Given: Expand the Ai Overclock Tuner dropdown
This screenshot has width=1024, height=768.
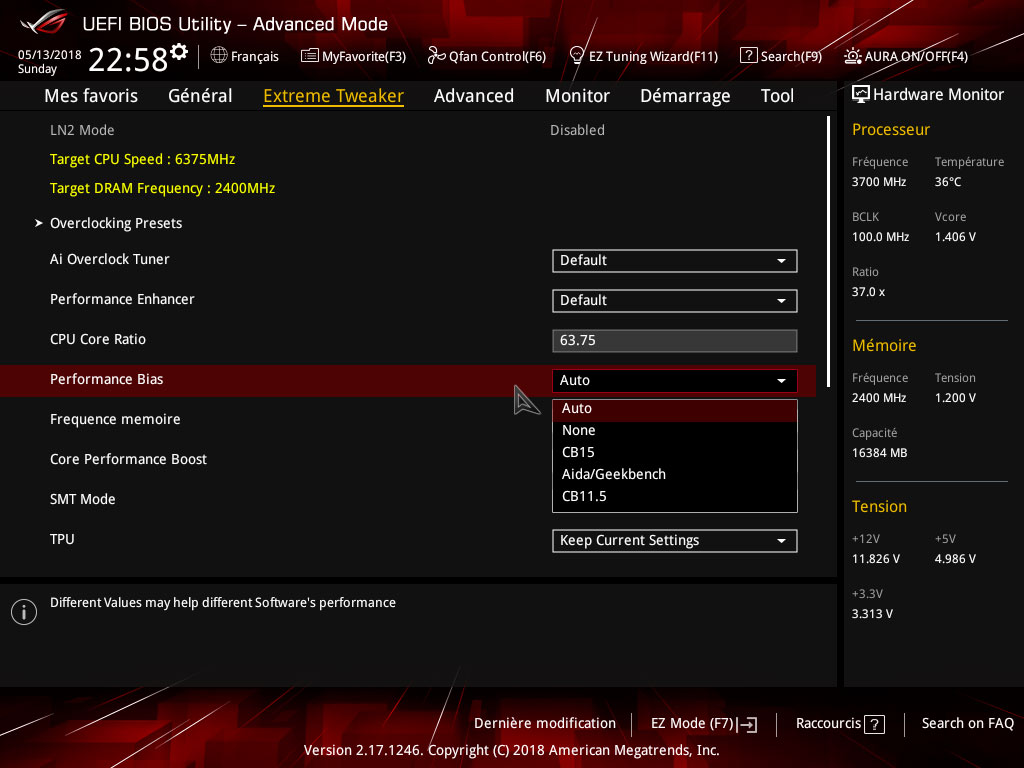Looking at the screenshot, I should pyautogui.click(x=674, y=260).
